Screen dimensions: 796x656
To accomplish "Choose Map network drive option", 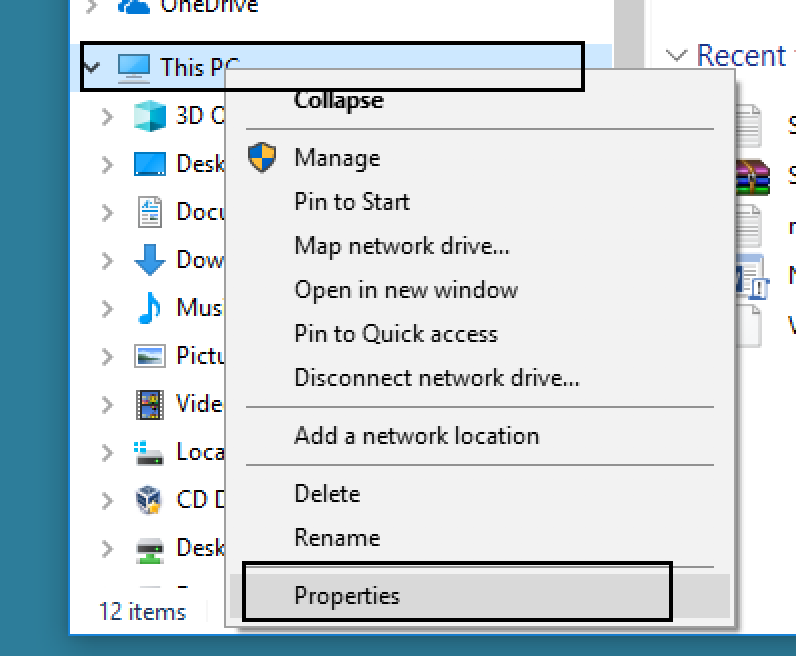I will click(401, 246).
